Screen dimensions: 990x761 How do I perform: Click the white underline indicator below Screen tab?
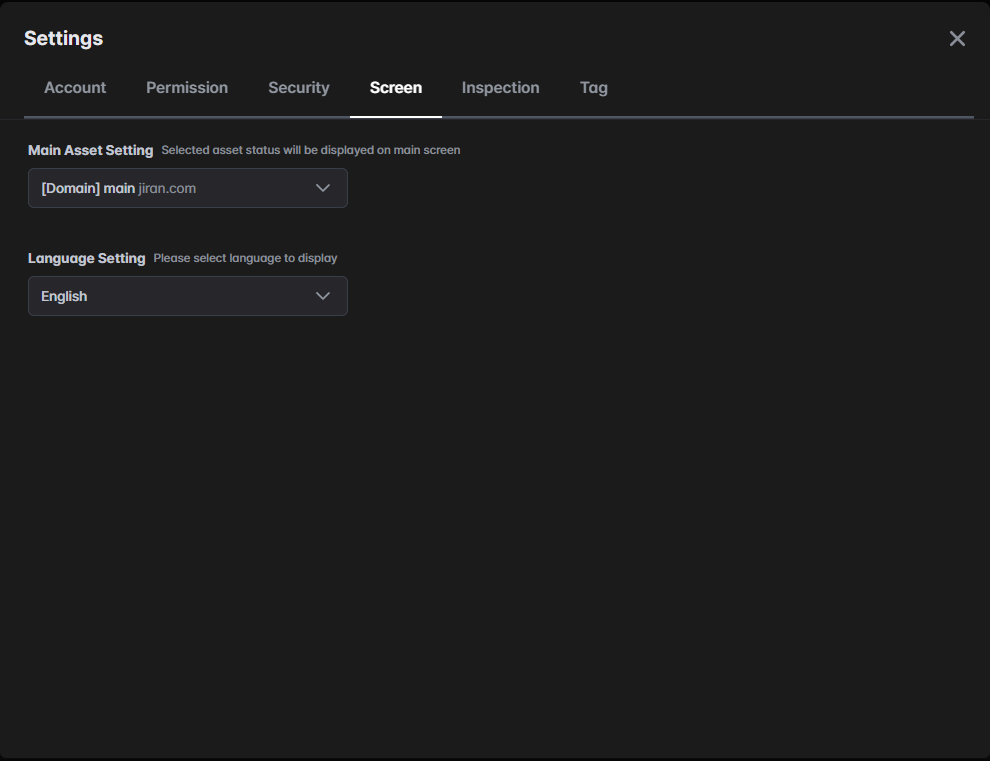coord(396,116)
